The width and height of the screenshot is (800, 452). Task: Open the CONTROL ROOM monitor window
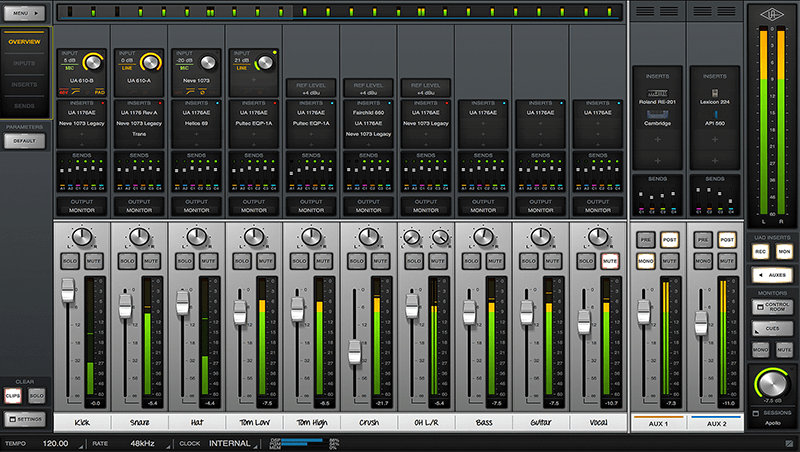772,307
